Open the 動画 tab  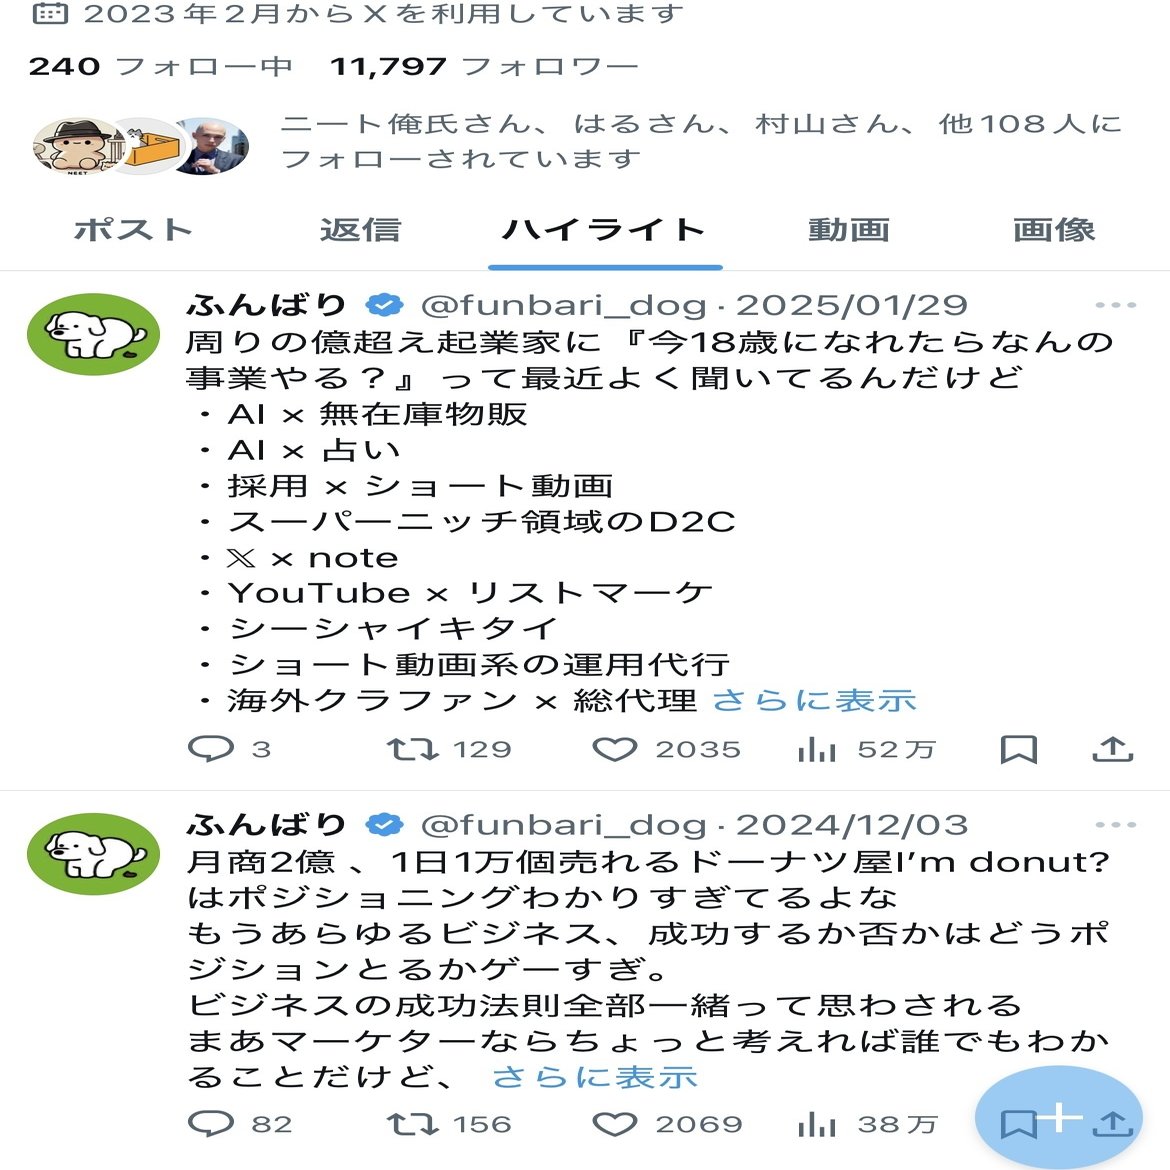849,229
